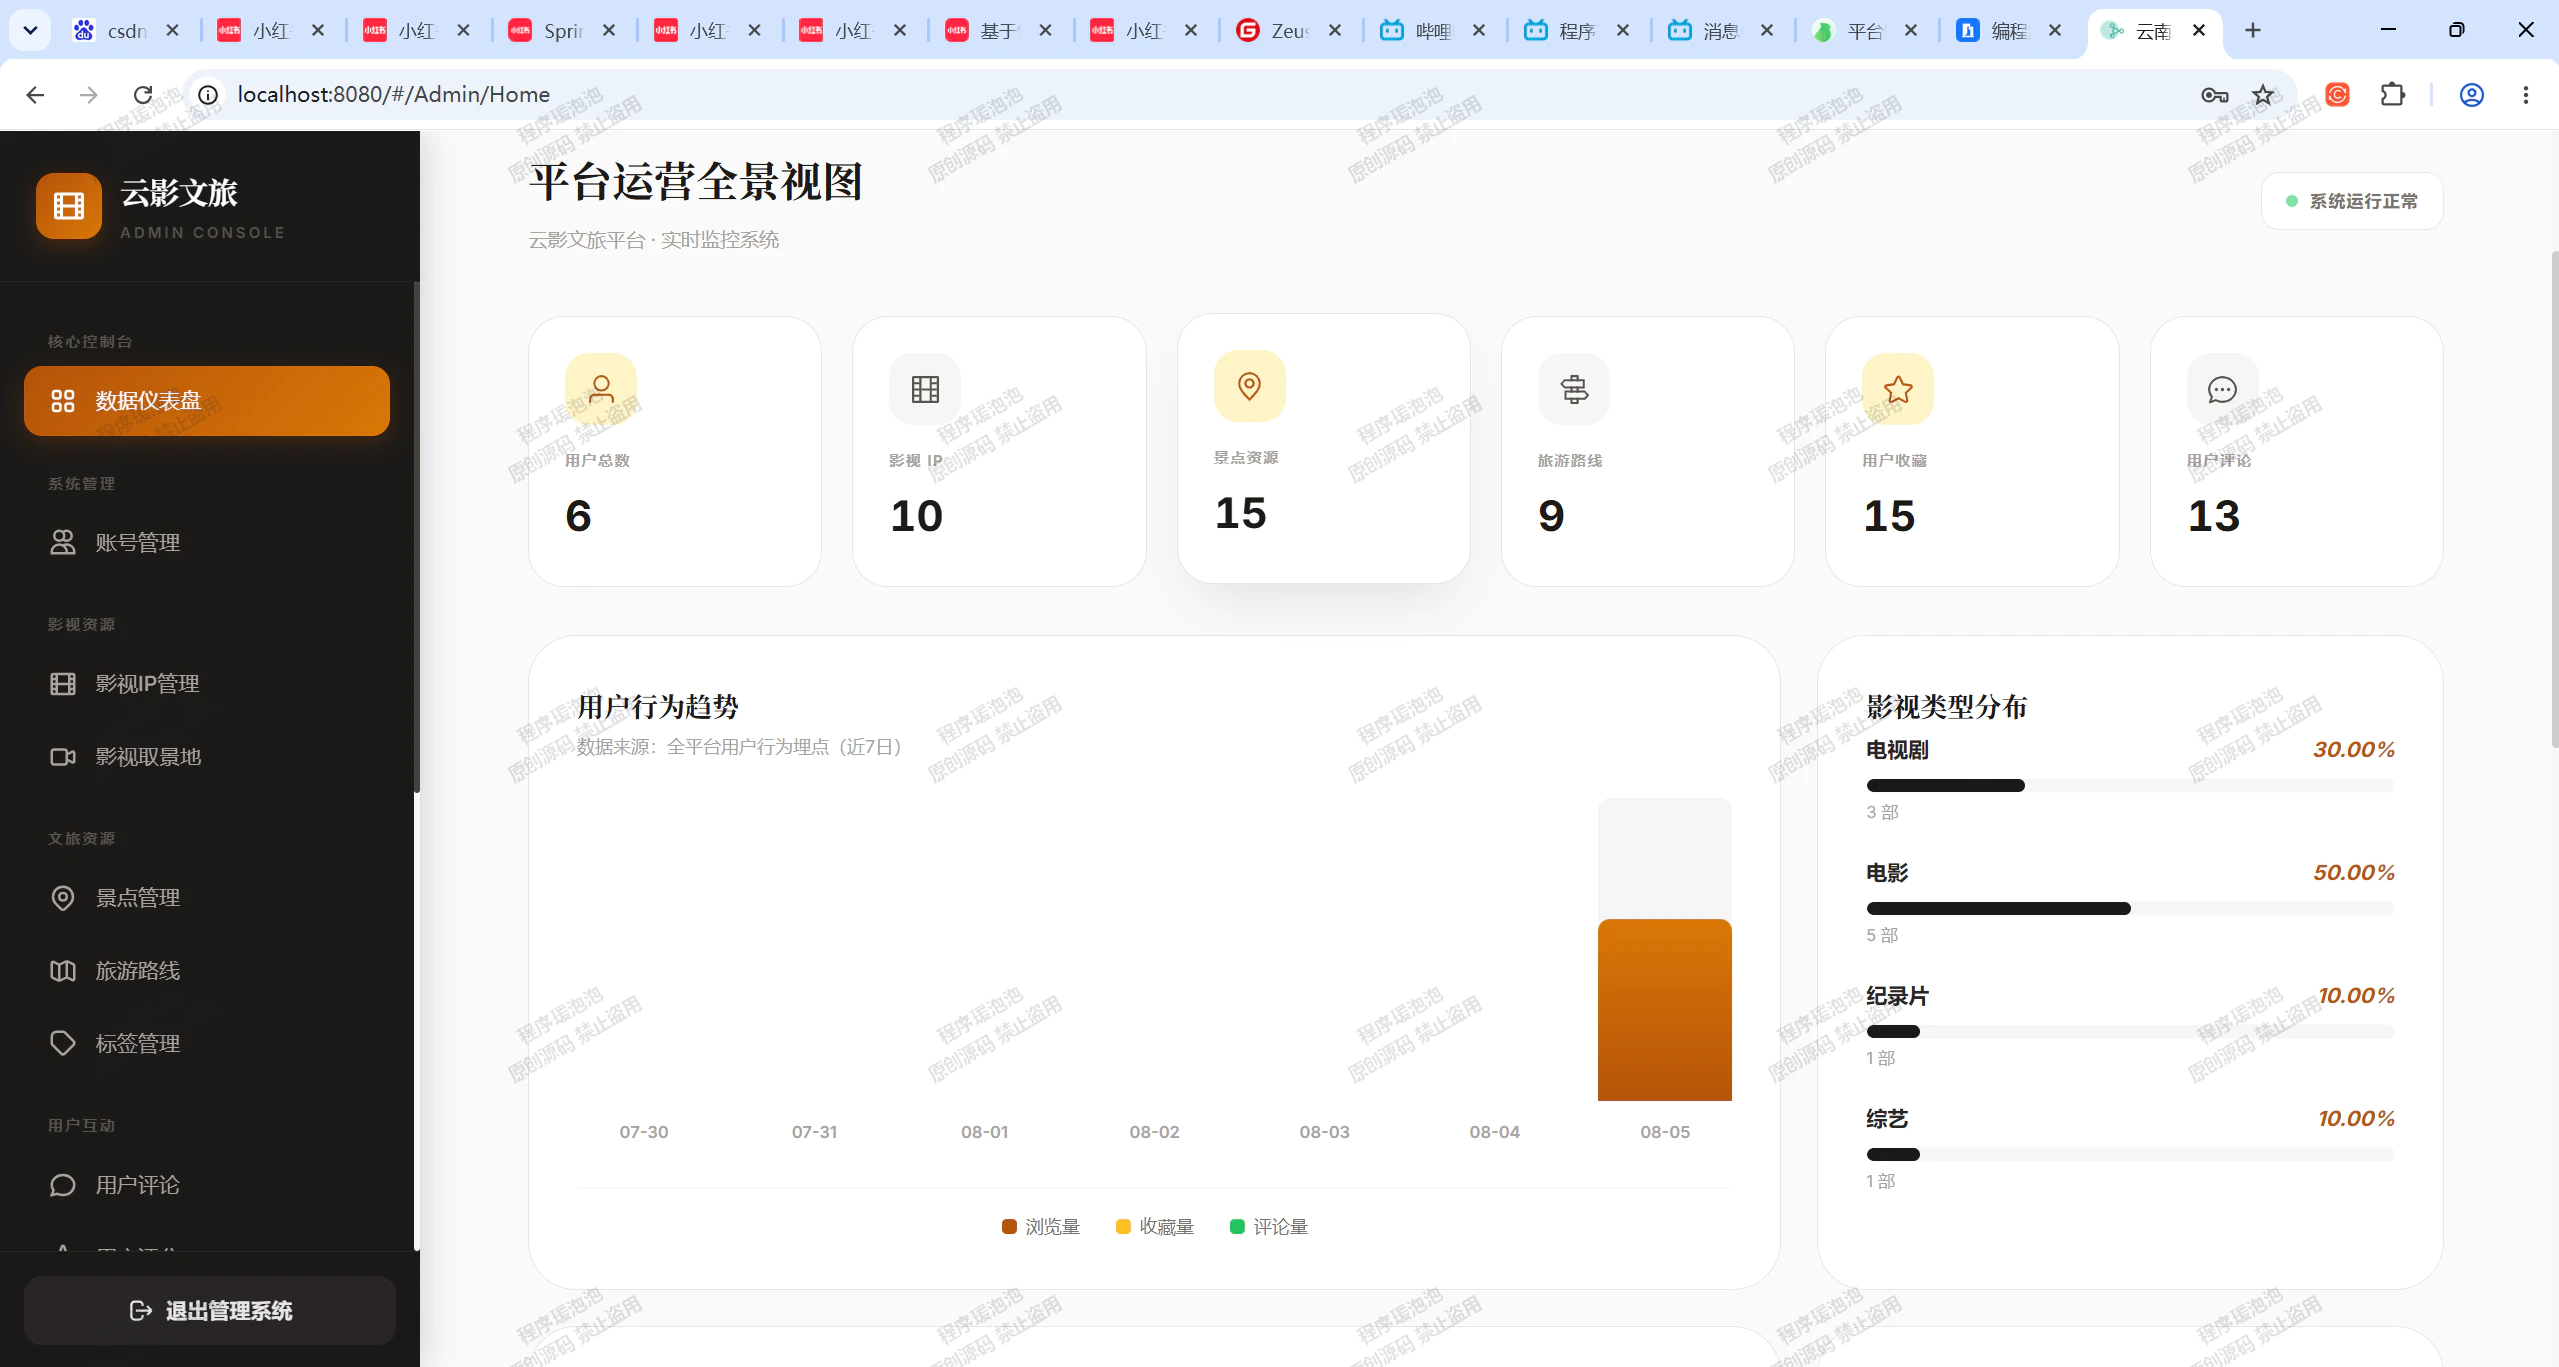Screen dimensions: 2559x1367
Task: Select the 用户评论 value 13
Action: [x=2214, y=516]
